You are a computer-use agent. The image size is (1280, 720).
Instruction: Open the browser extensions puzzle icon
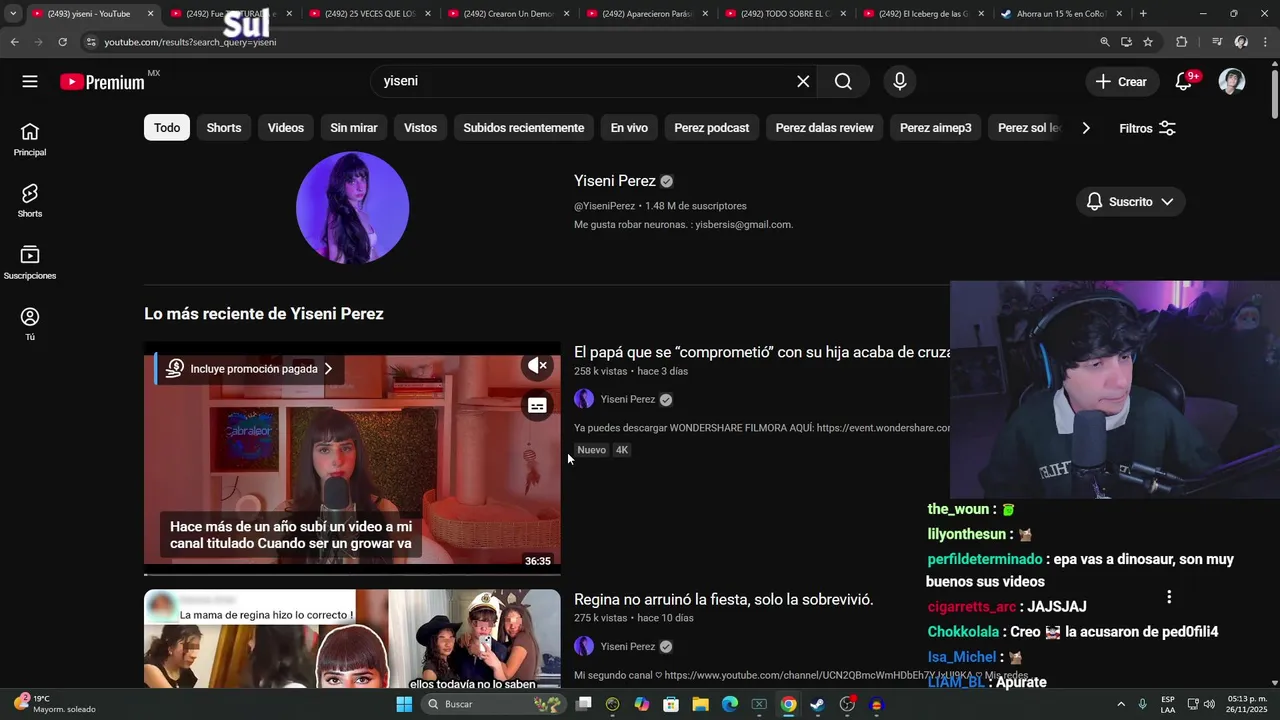click(1182, 42)
